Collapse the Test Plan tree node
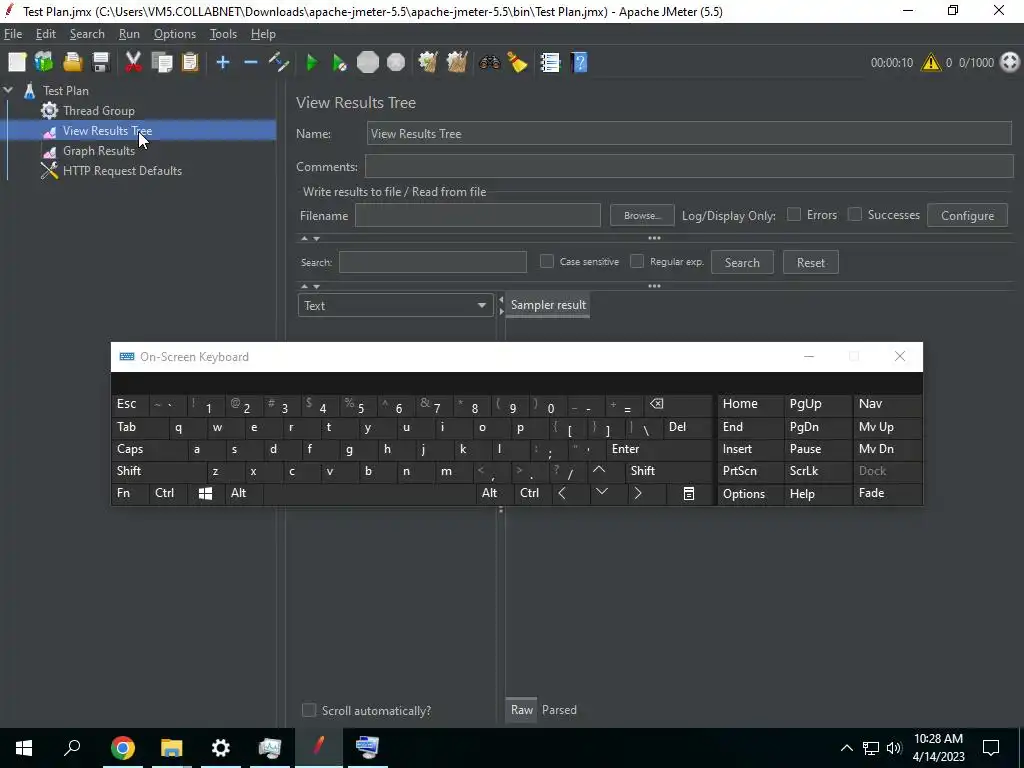The height and width of the screenshot is (768, 1024). click(x=8, y=90)
